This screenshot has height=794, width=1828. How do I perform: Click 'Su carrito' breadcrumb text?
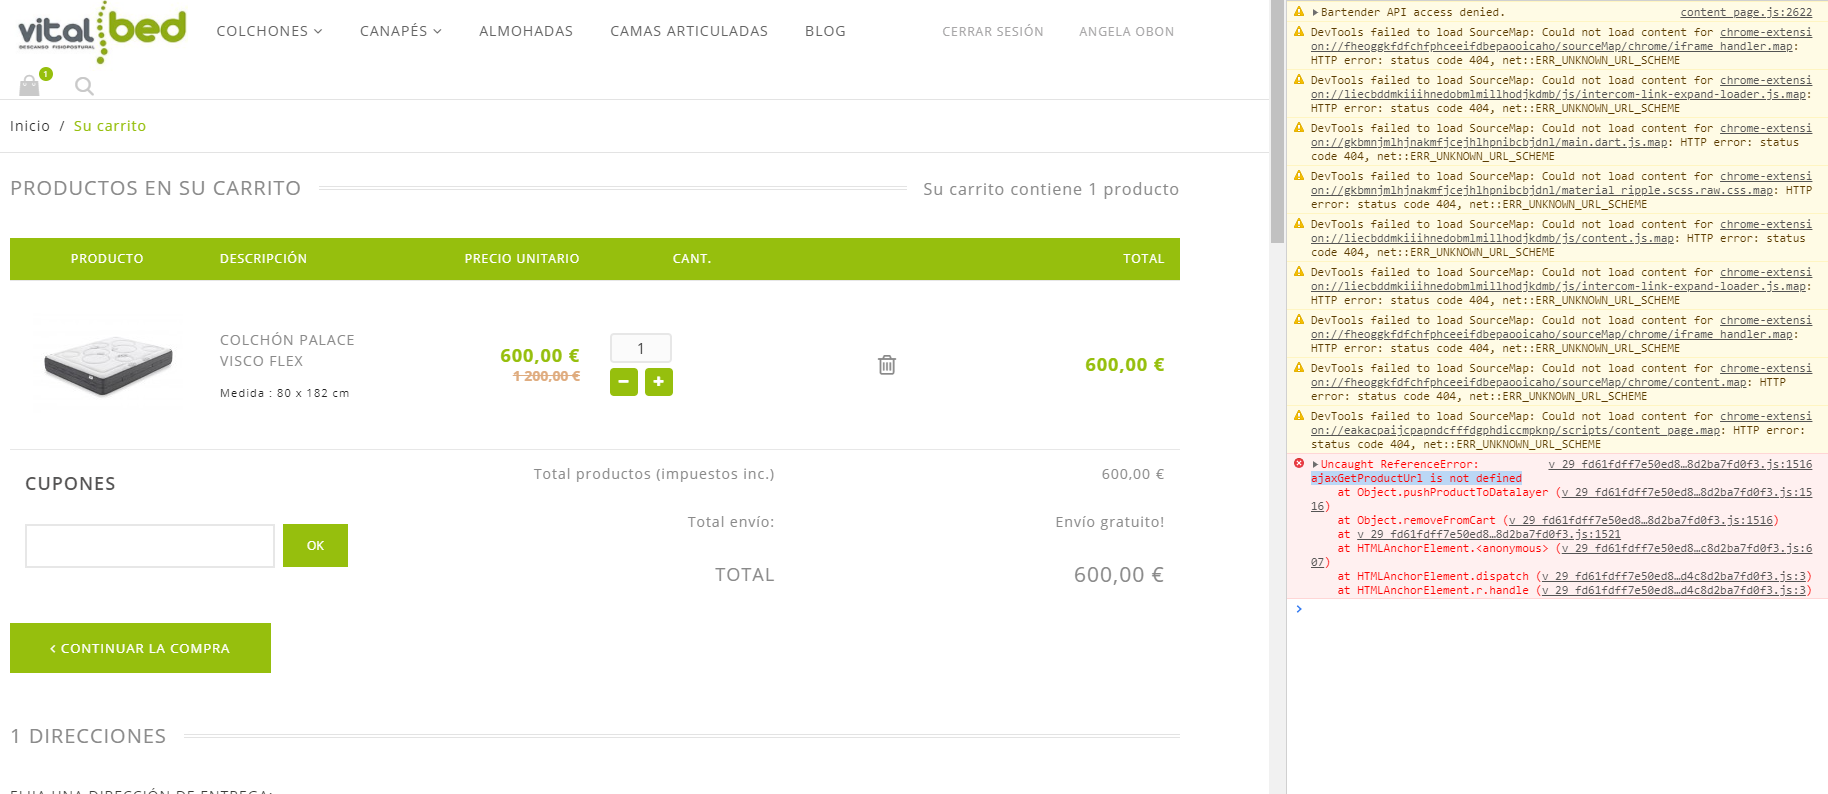[x=110, y=126]
